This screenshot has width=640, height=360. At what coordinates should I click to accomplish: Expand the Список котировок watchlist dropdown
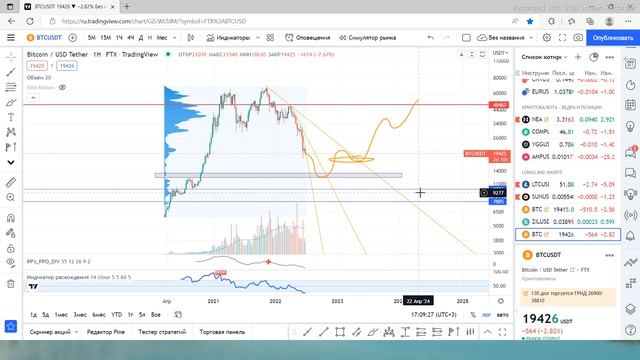pyautogui.click(x=544, y=57)
